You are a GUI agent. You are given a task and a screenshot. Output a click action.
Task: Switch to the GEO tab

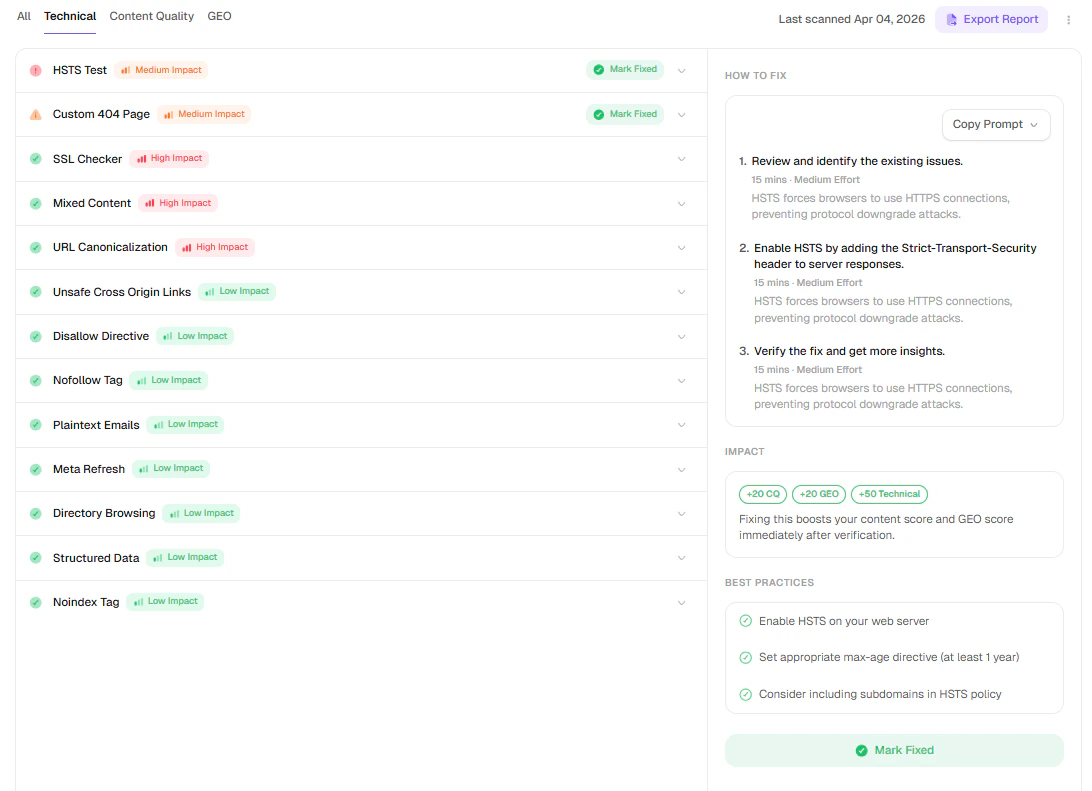tap(219, 16)
